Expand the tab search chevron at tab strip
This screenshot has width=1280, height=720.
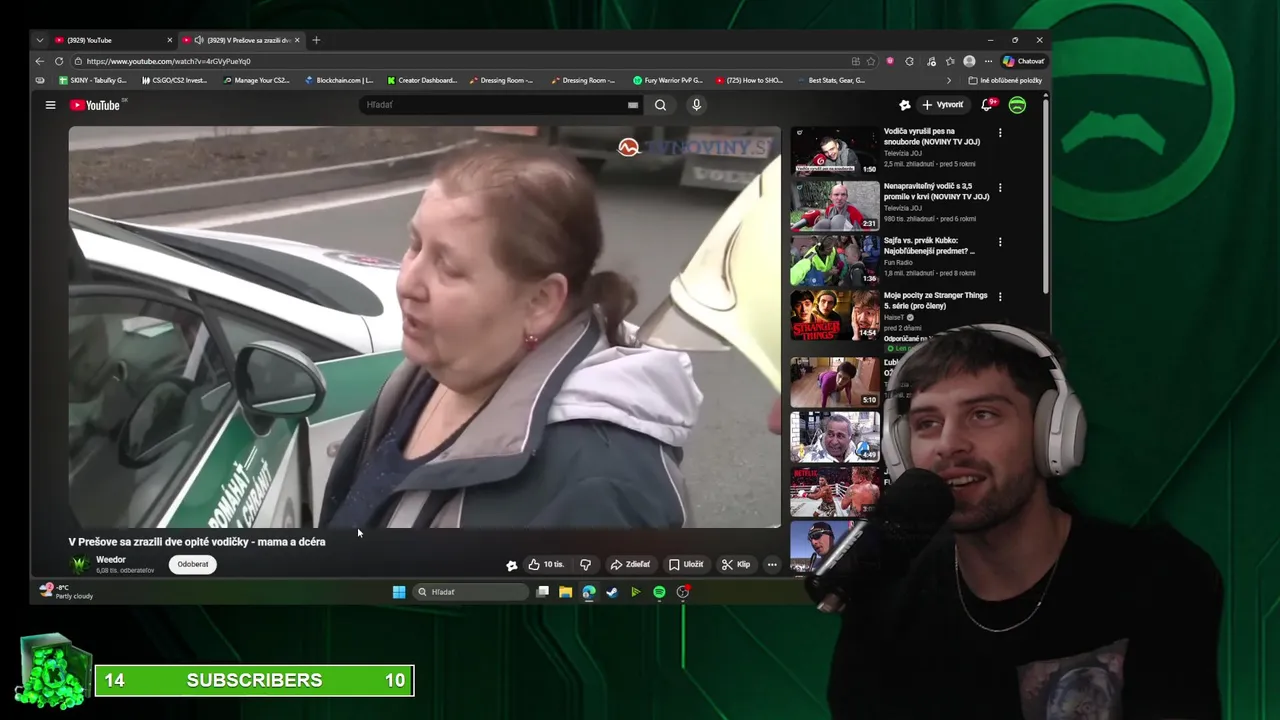(40, 40)
